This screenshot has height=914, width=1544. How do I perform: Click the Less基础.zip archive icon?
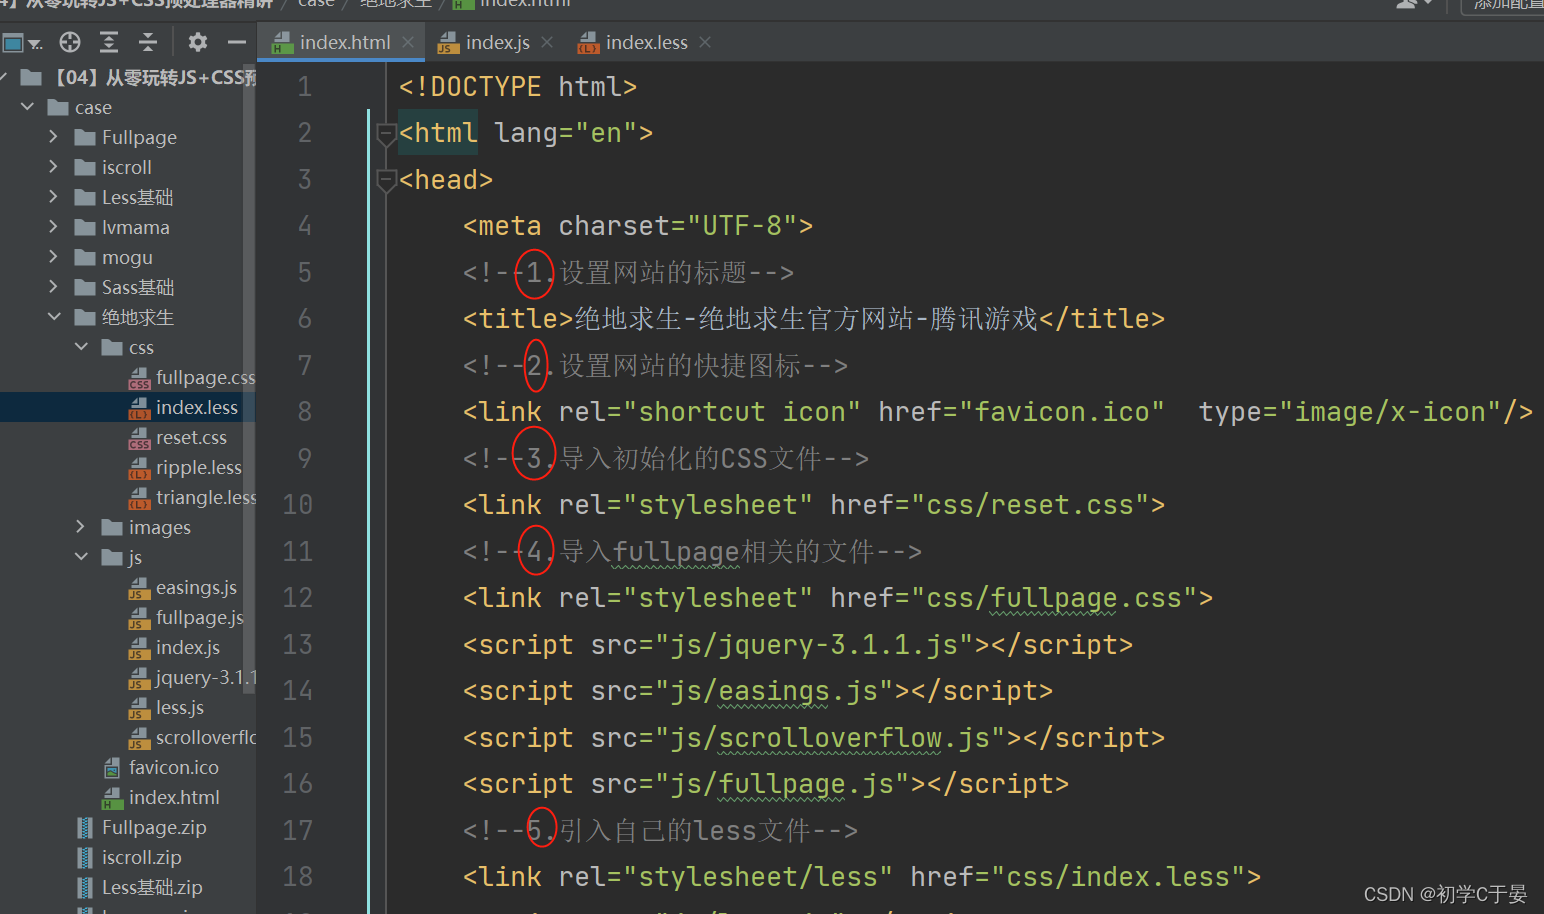coord(86,888)
